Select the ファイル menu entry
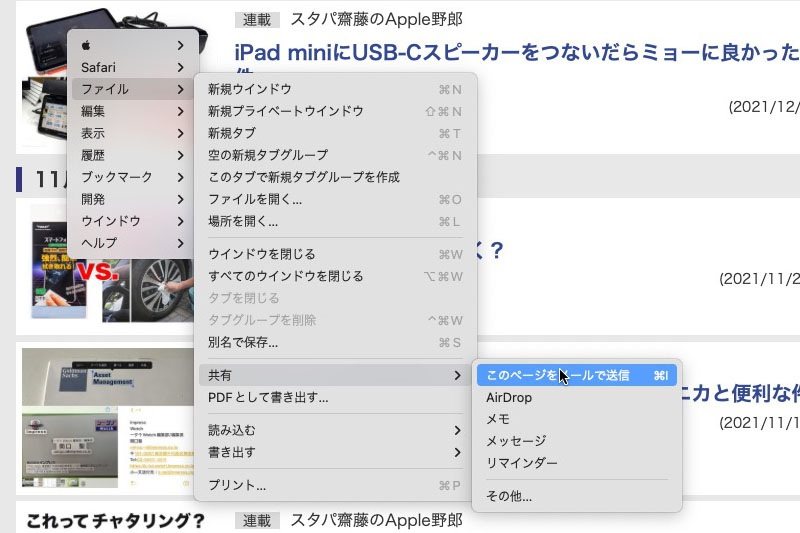 click(x=132, y=89)
